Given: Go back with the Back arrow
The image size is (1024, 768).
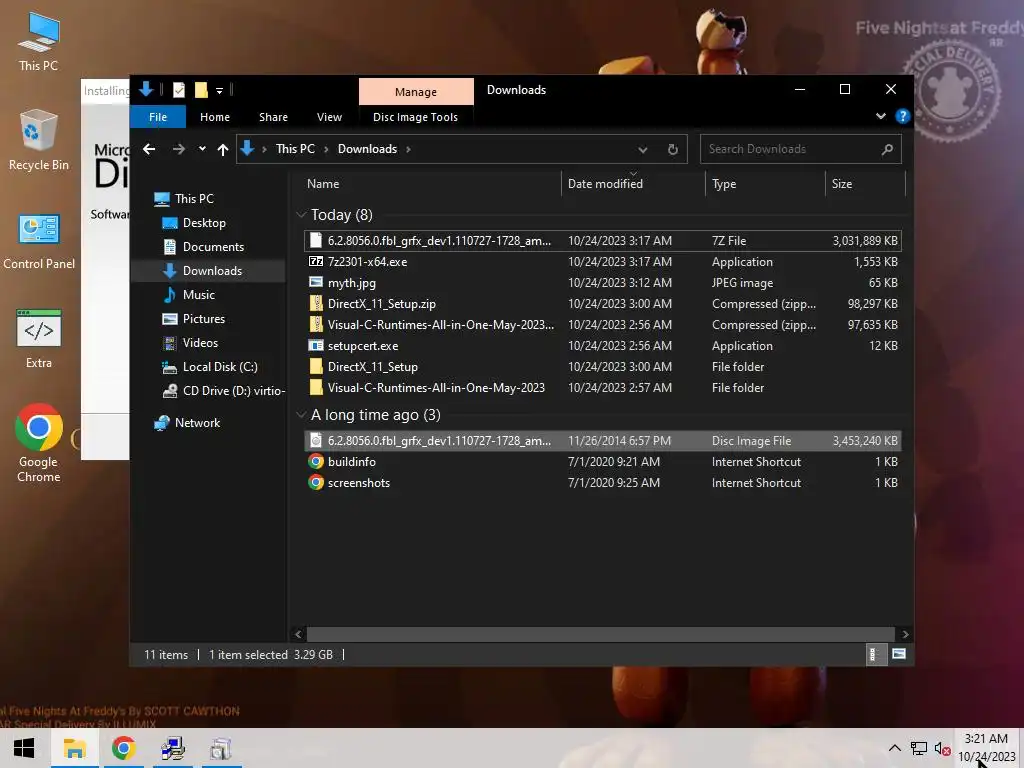Looking at the screenshot, I should pyautogui.click(x=149, y=149).
